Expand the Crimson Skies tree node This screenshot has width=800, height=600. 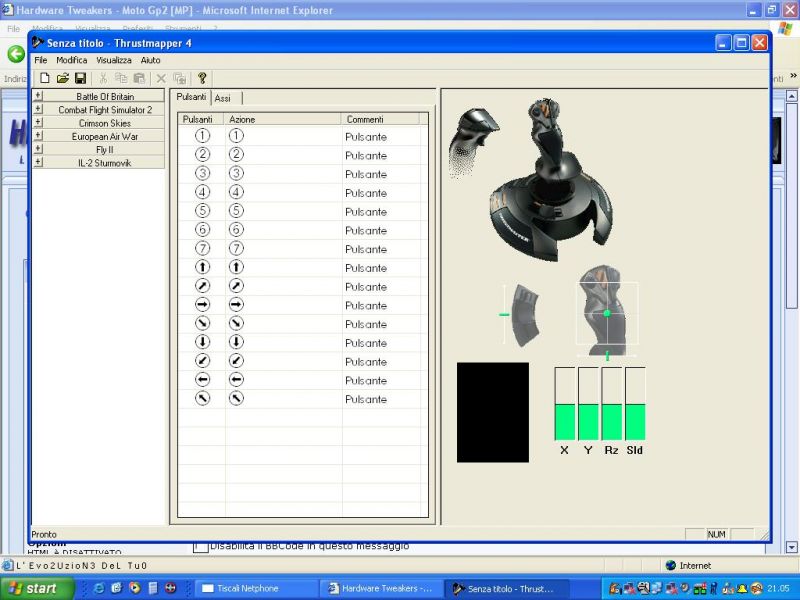(38, 122)
